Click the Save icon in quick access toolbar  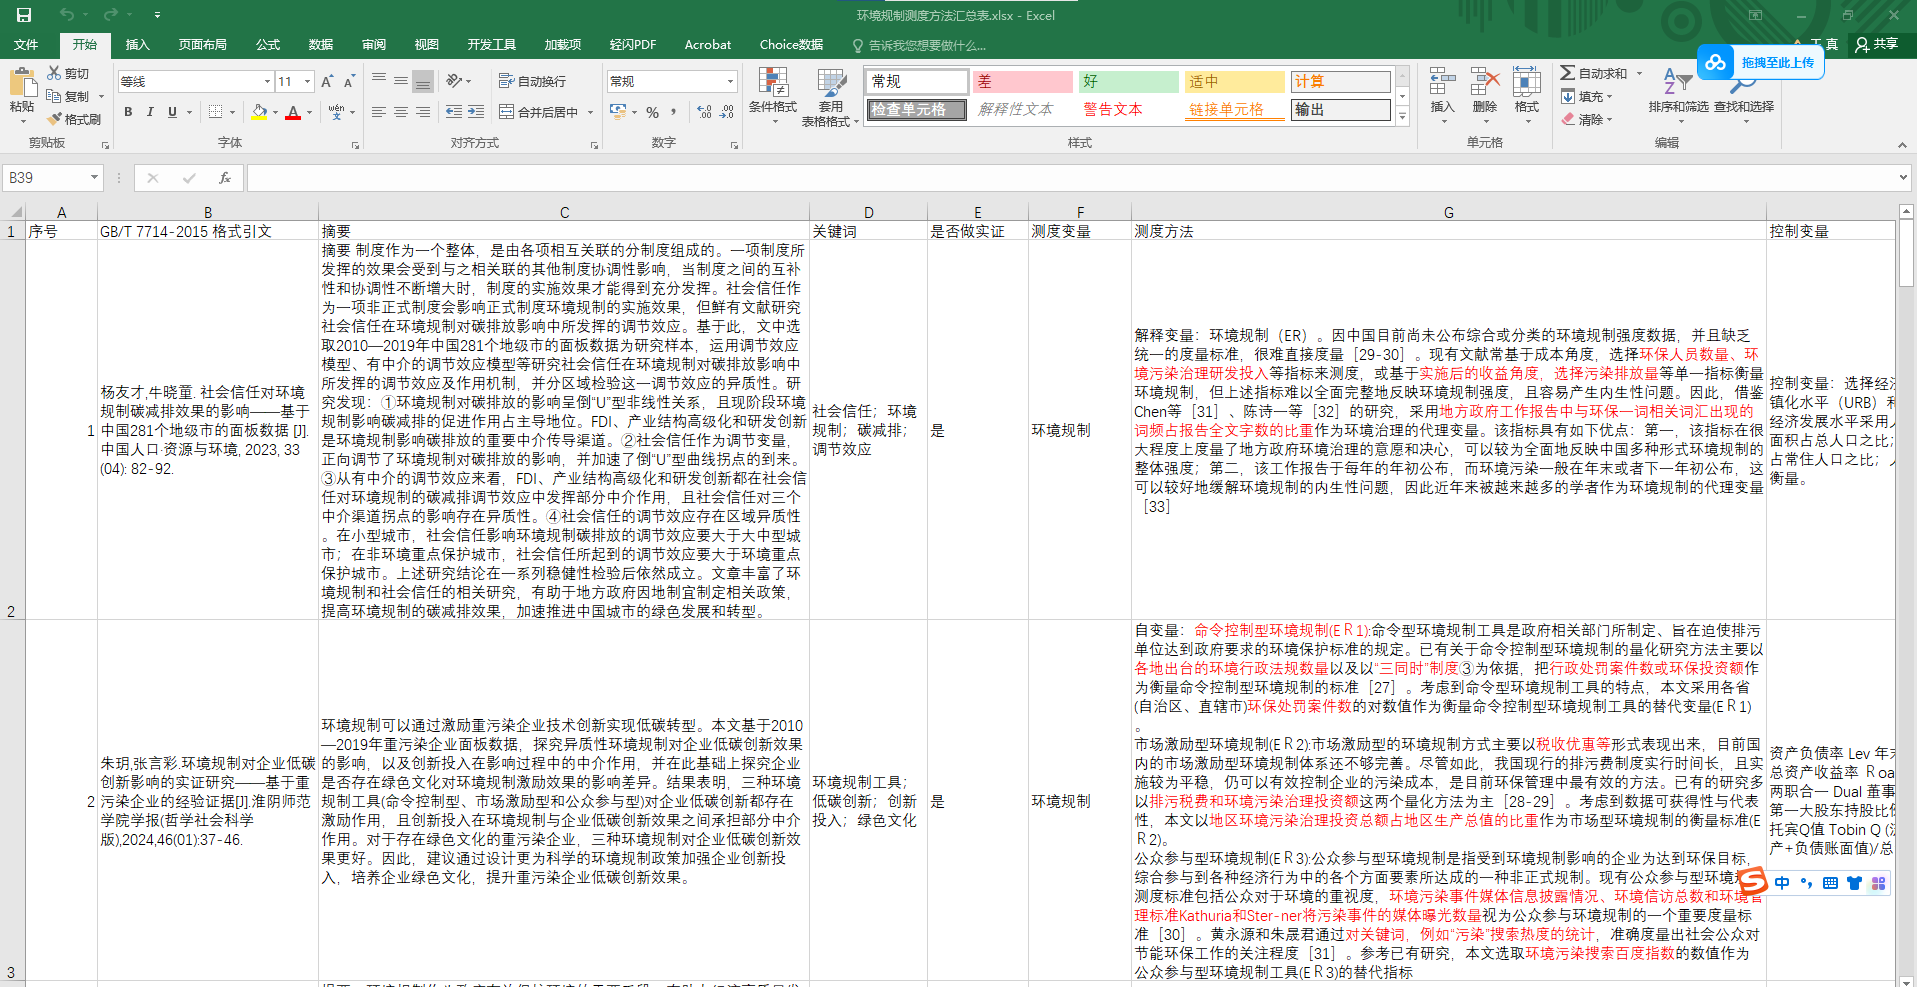tap(24, 15)
